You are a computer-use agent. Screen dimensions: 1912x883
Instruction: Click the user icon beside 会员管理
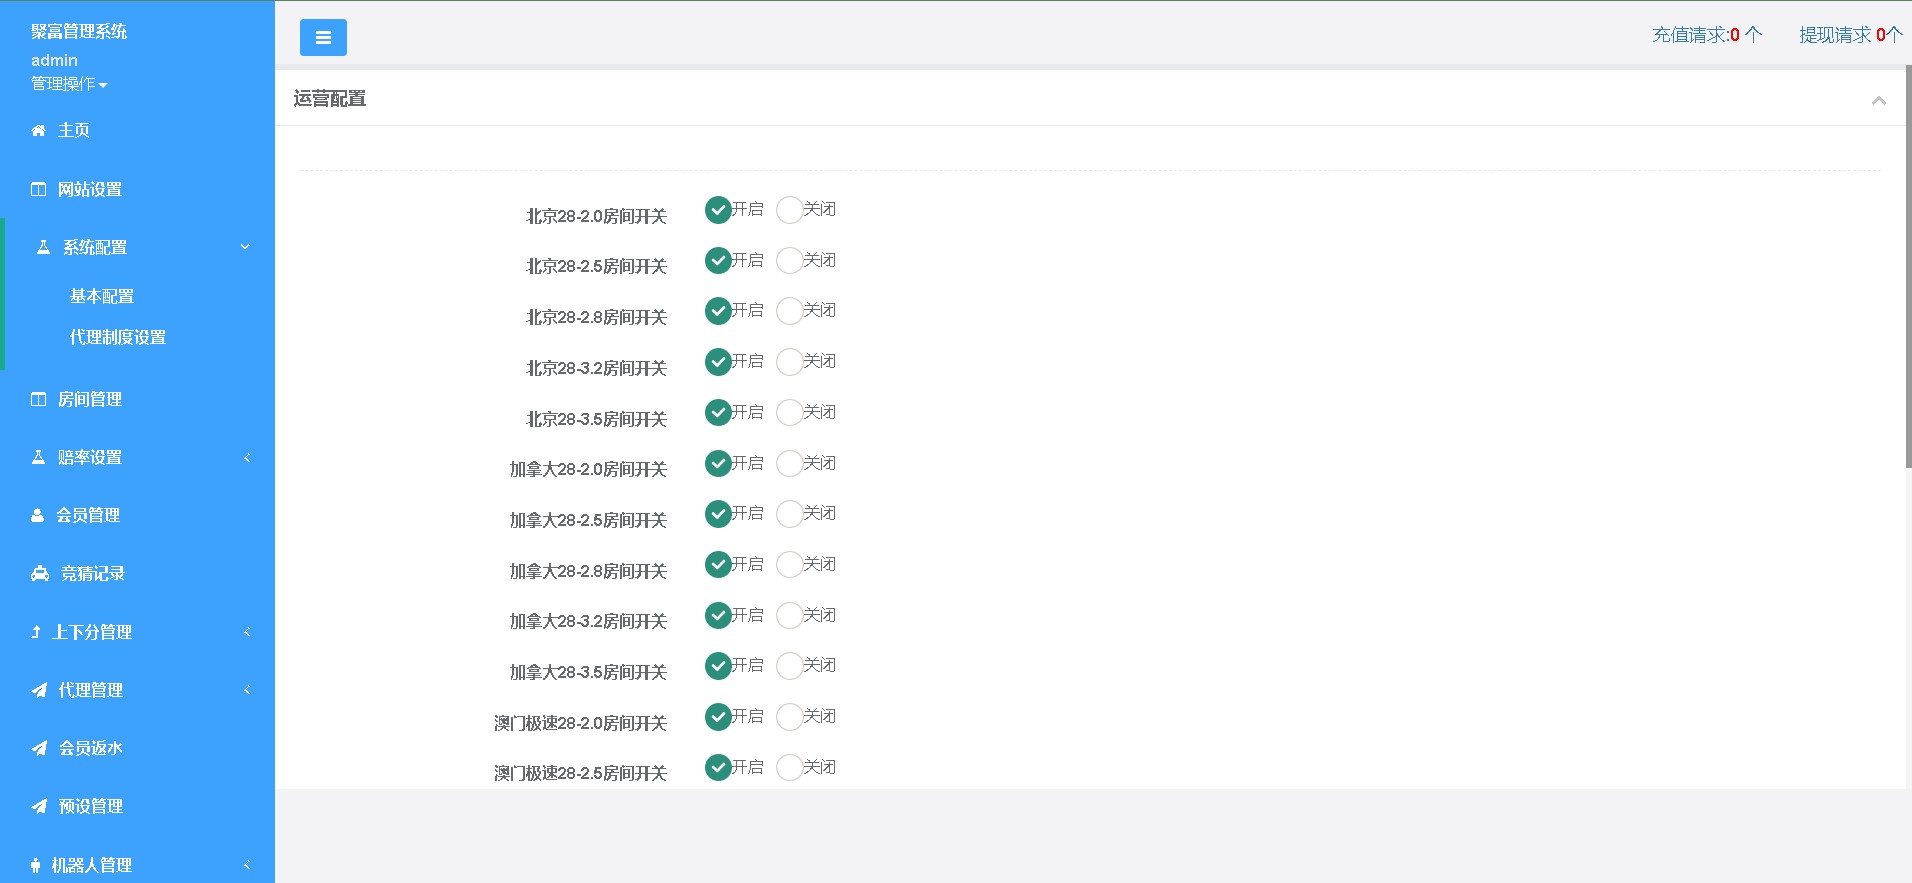click(x=37, y=515)
